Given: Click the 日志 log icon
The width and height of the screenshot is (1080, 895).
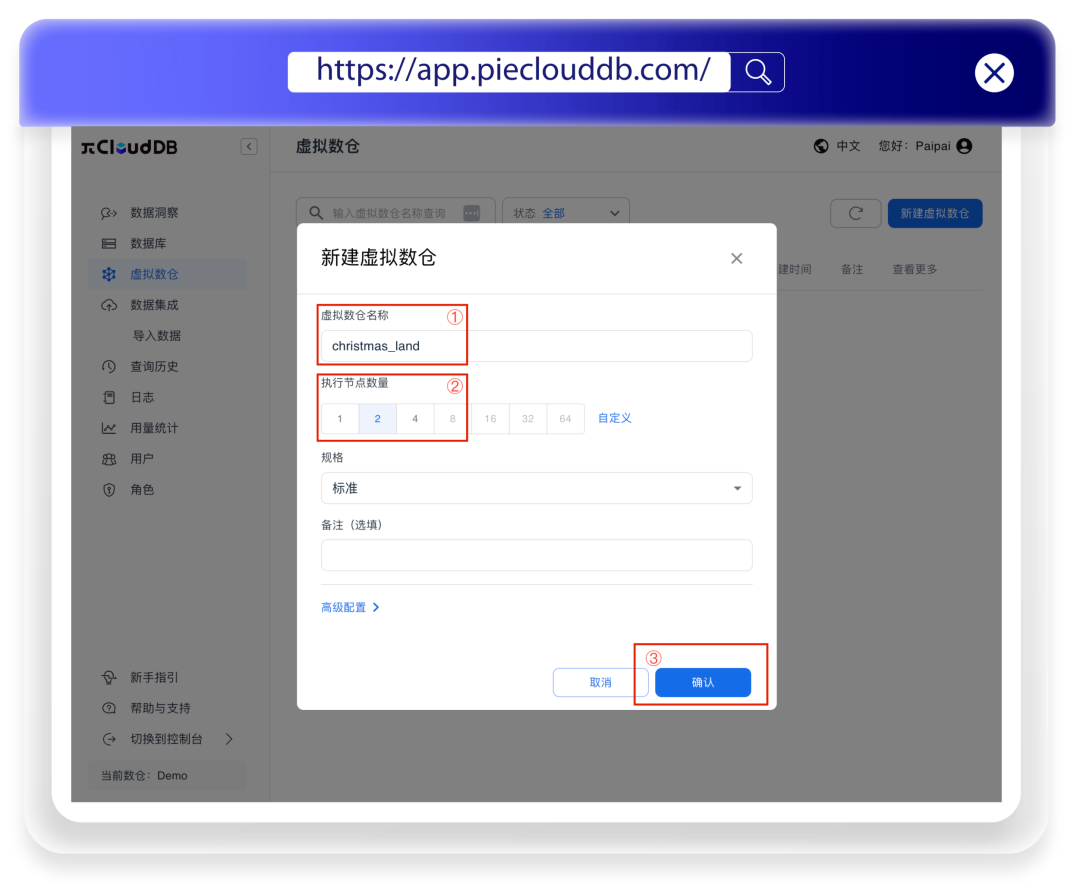Looking at the screenshot, I should point(109,397).
